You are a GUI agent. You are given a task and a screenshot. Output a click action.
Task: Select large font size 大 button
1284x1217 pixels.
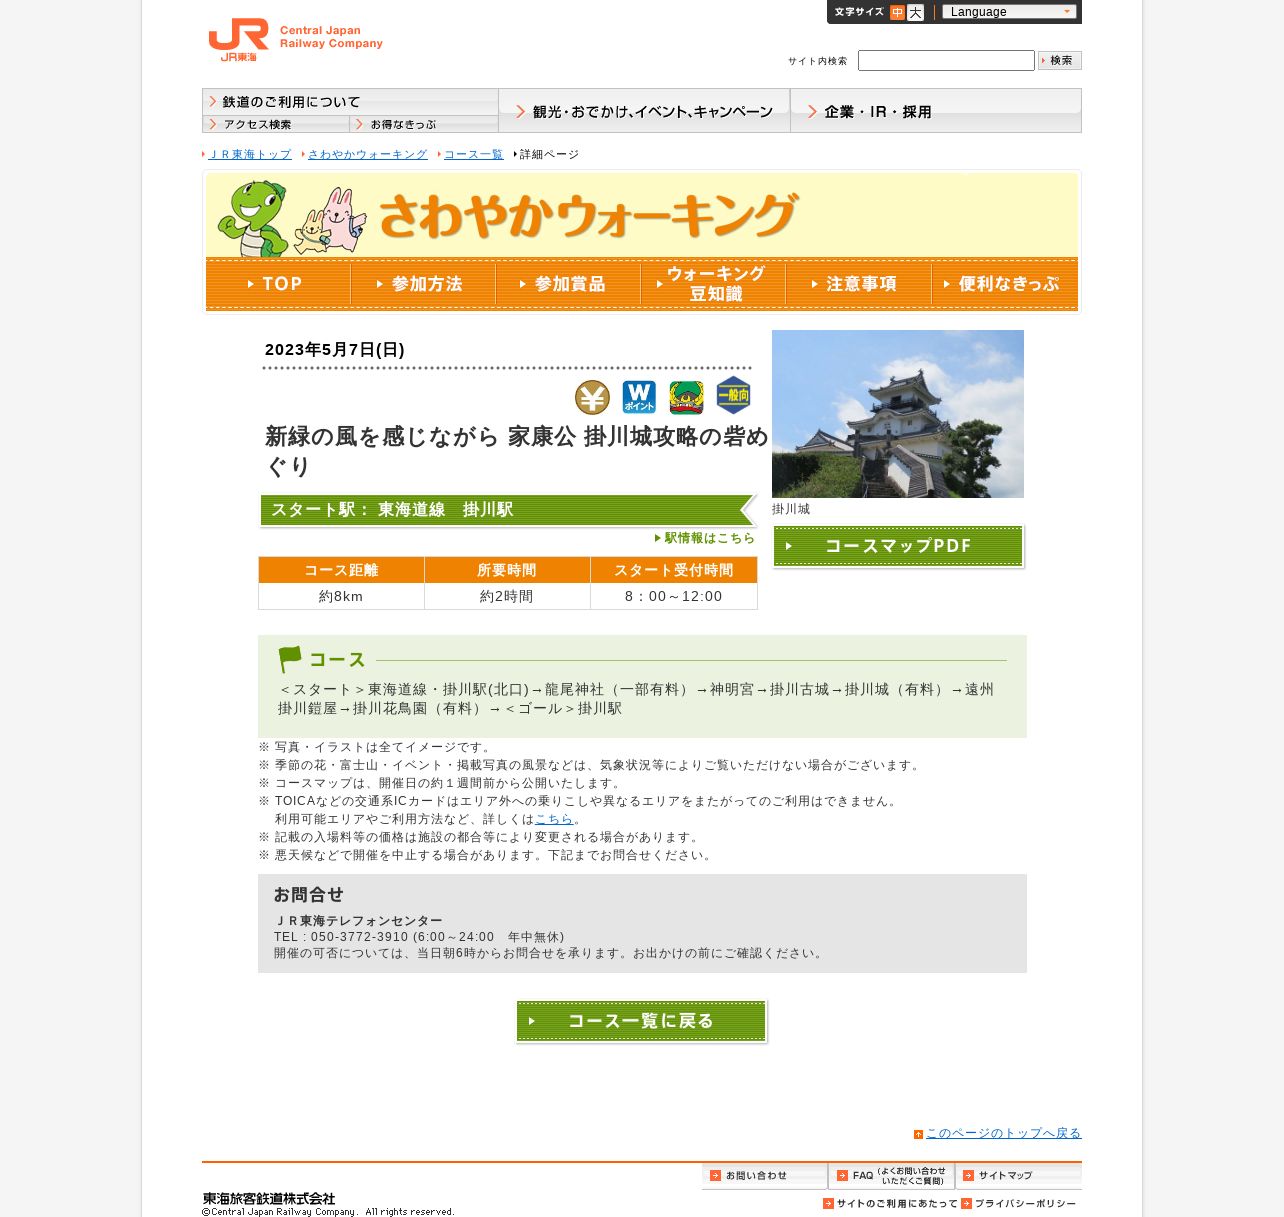point(915,12)
